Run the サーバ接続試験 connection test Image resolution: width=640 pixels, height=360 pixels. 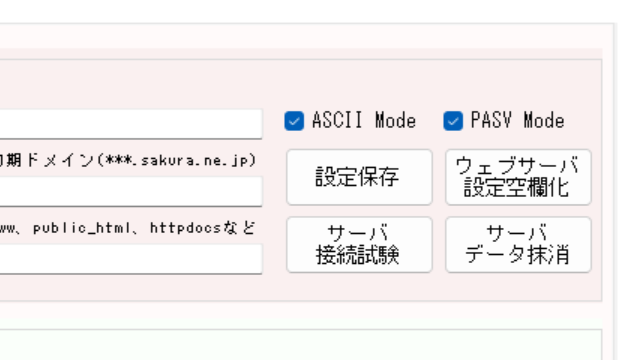(359, 244)
